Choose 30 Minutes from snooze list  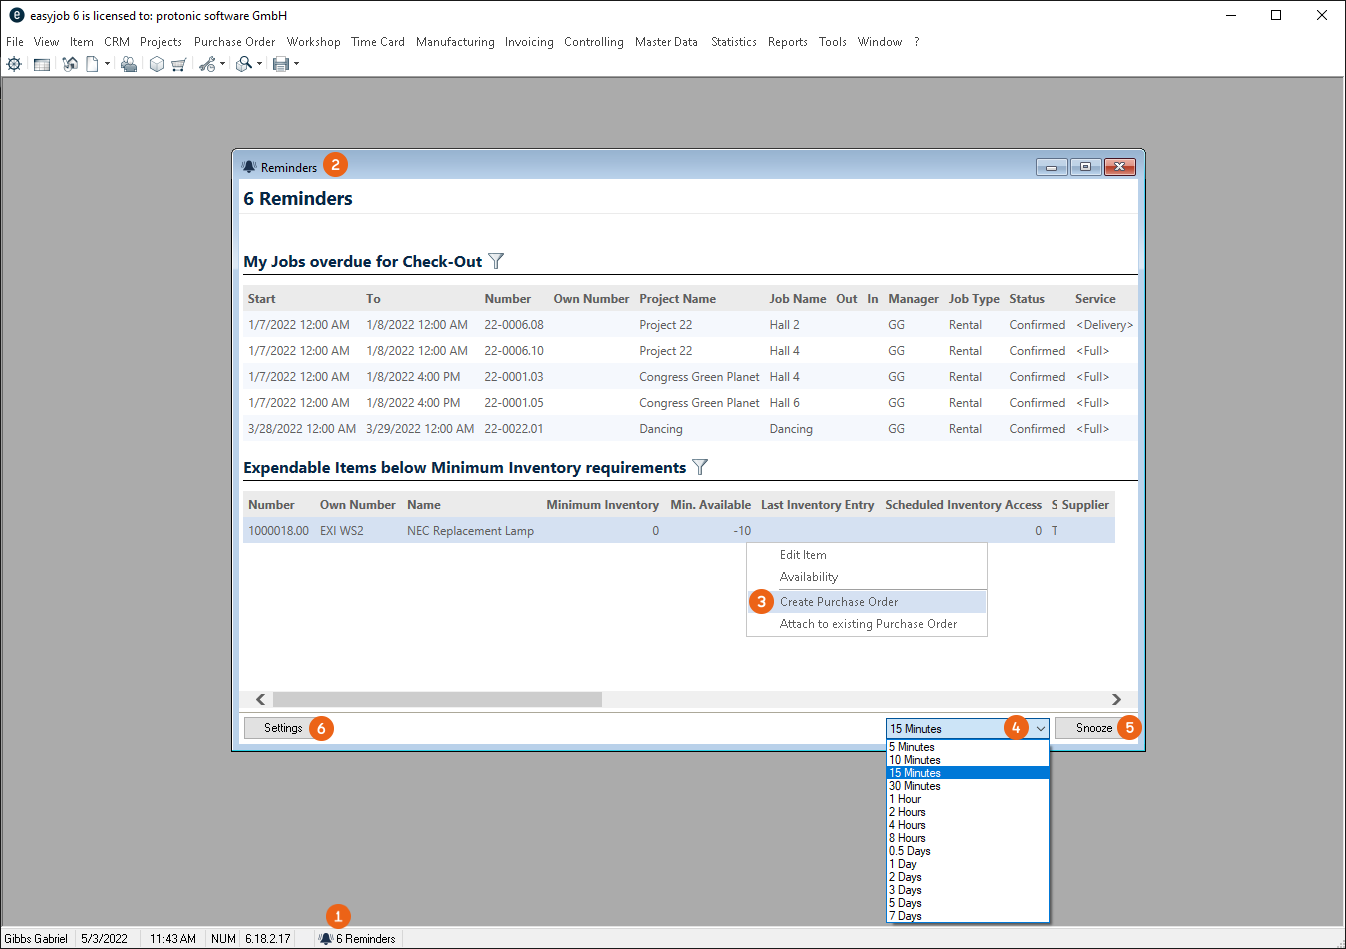(x=915, y=786)
